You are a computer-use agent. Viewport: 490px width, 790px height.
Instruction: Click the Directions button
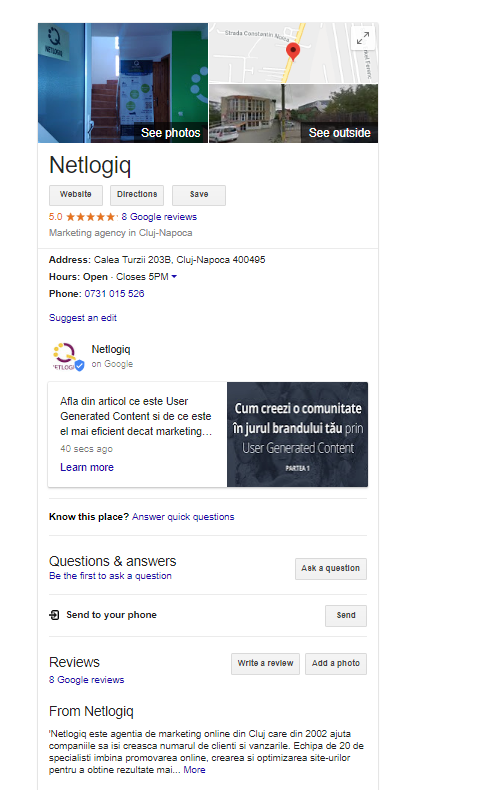pyautogui.click(x=137, y=195)
